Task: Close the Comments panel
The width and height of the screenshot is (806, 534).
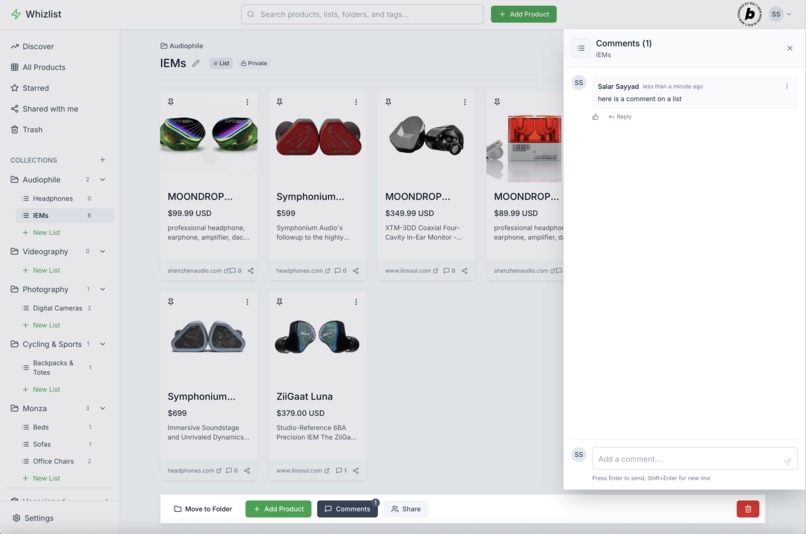Action: [x=790, y=48]
